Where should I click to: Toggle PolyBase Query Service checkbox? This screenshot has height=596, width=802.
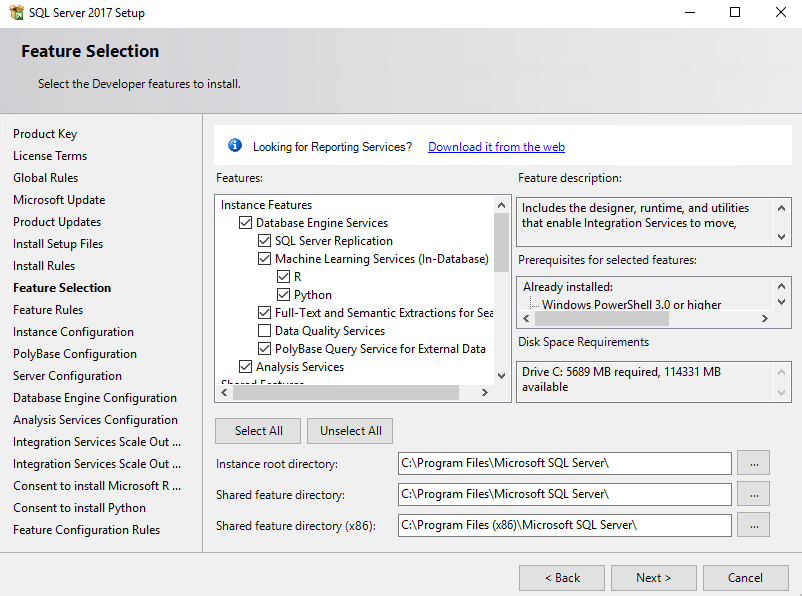point(264,348)
